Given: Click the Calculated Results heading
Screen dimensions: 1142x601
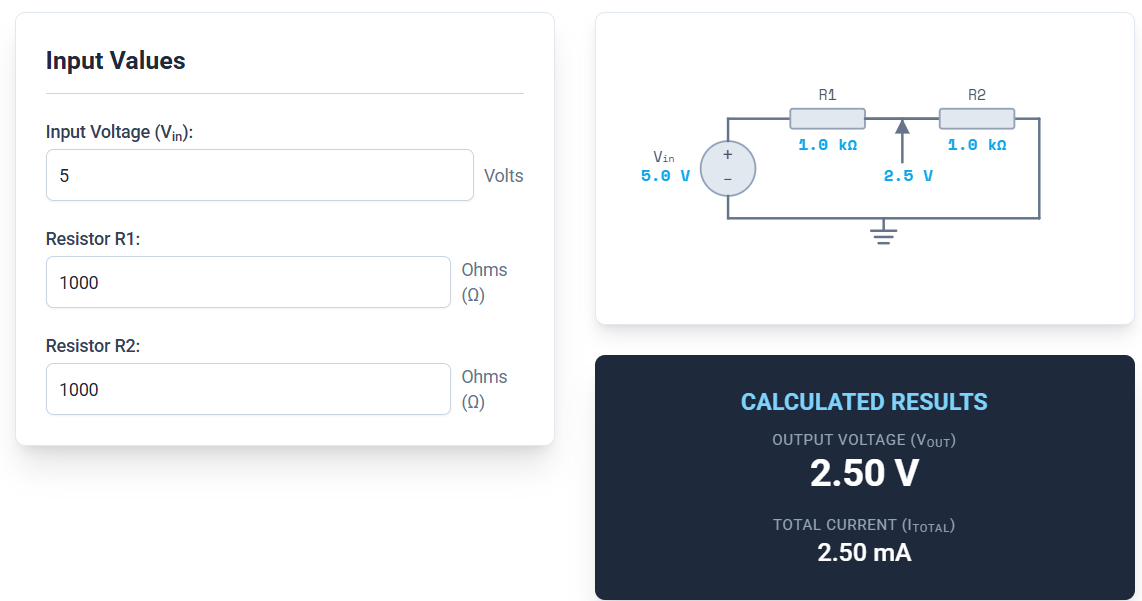Looking at the screenshot, I should tap(863, 401).
